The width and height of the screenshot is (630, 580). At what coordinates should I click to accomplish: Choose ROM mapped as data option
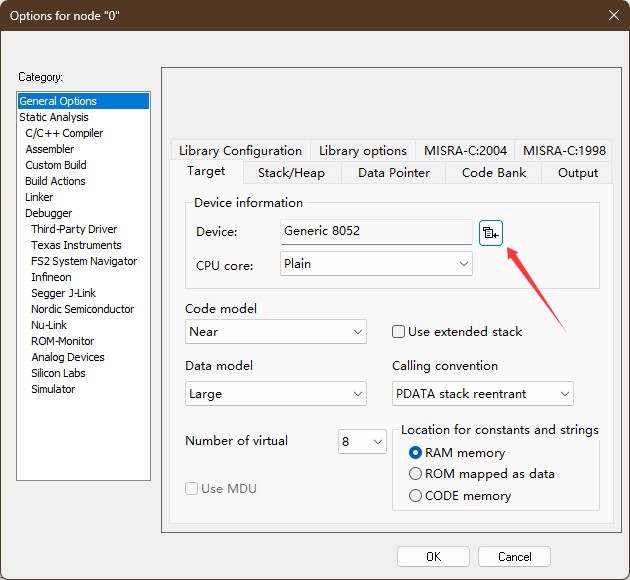point(416,474)
